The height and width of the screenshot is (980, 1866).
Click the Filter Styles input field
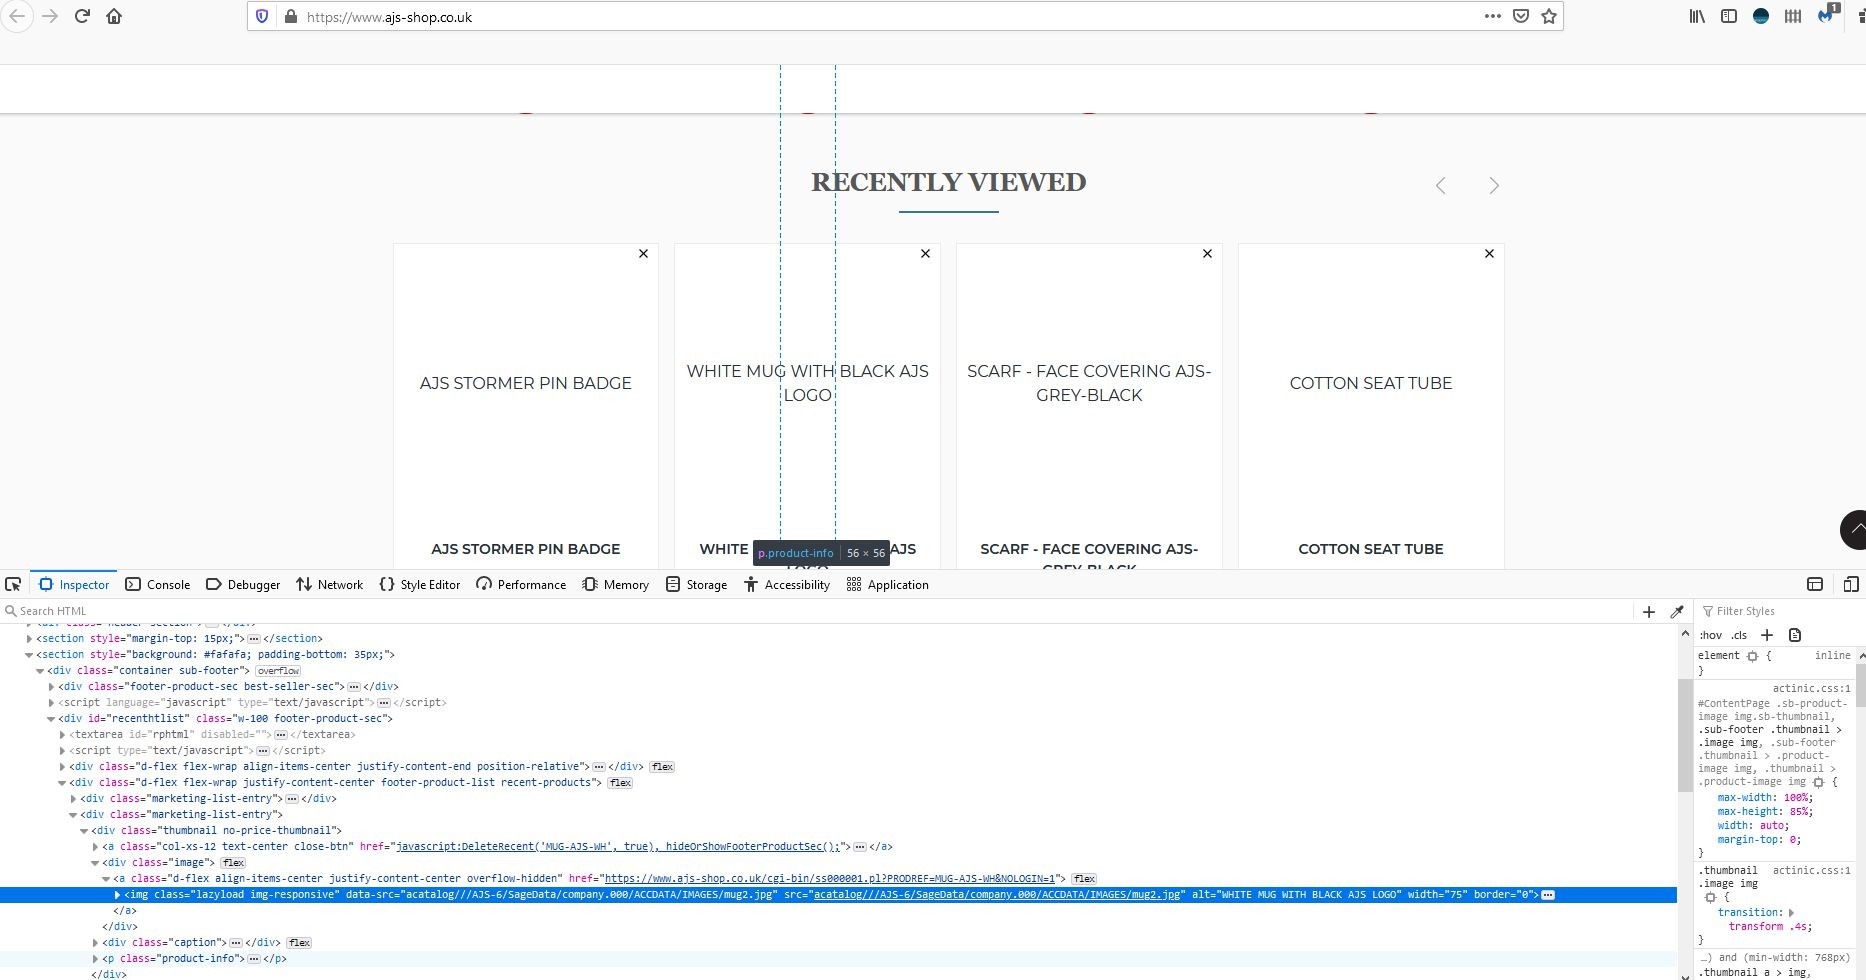[1780, 611]
